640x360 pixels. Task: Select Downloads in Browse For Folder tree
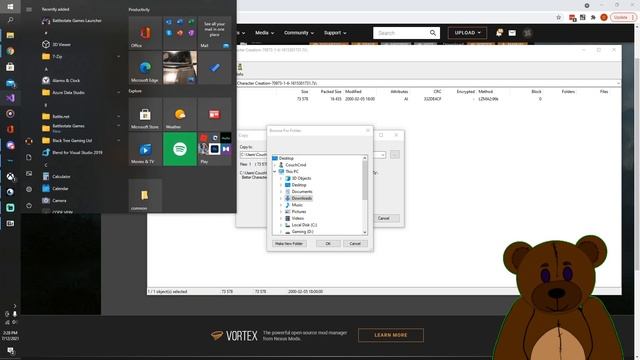point(302,198)
